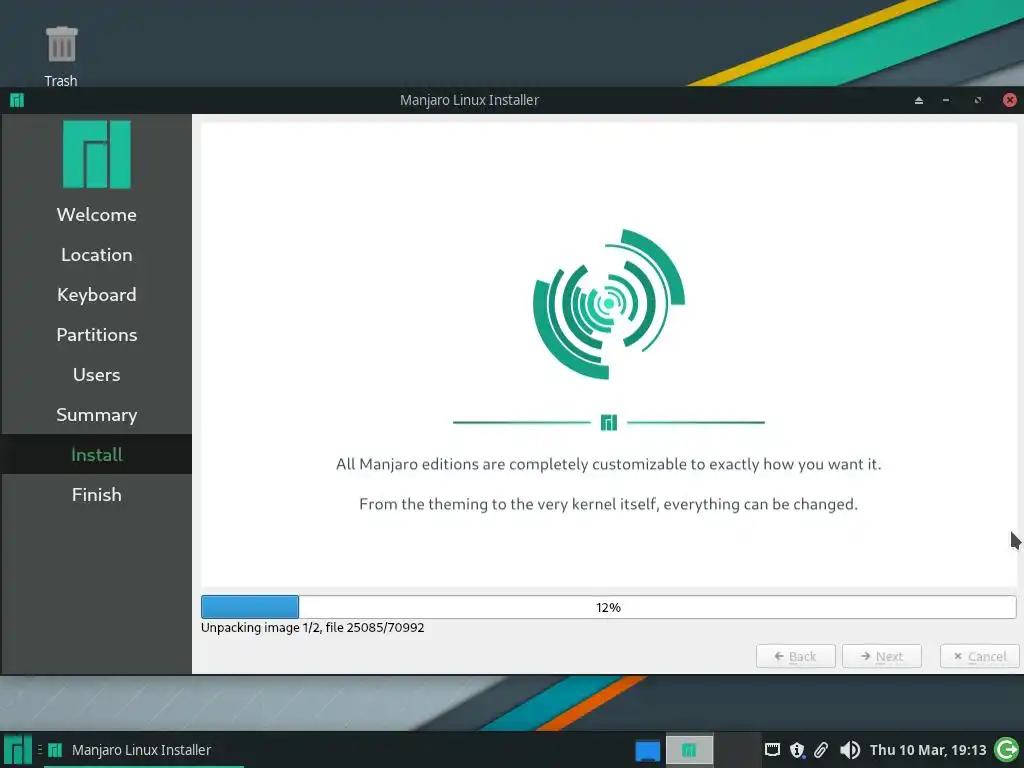Click the Next button
The width and height of the screenshot is (1024, 768).
click(x=882, y=656)
